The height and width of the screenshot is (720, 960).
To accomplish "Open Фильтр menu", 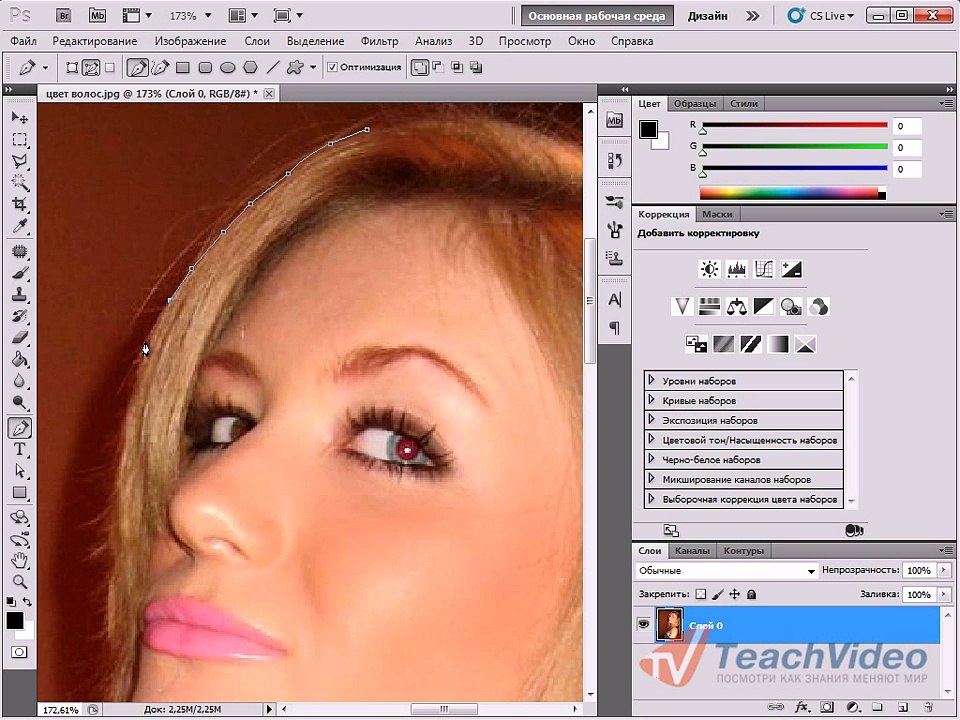I will 380,41.
